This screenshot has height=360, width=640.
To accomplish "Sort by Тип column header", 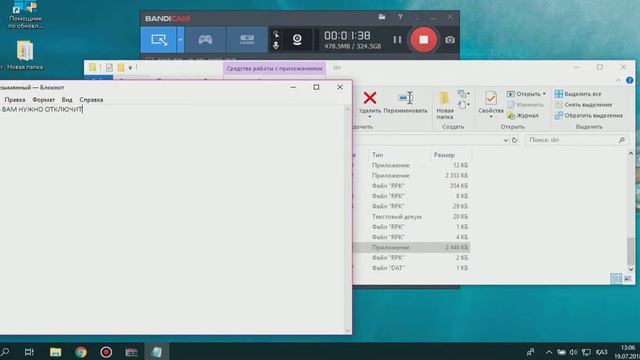I will pyautogui.click(x=399, y=155).
